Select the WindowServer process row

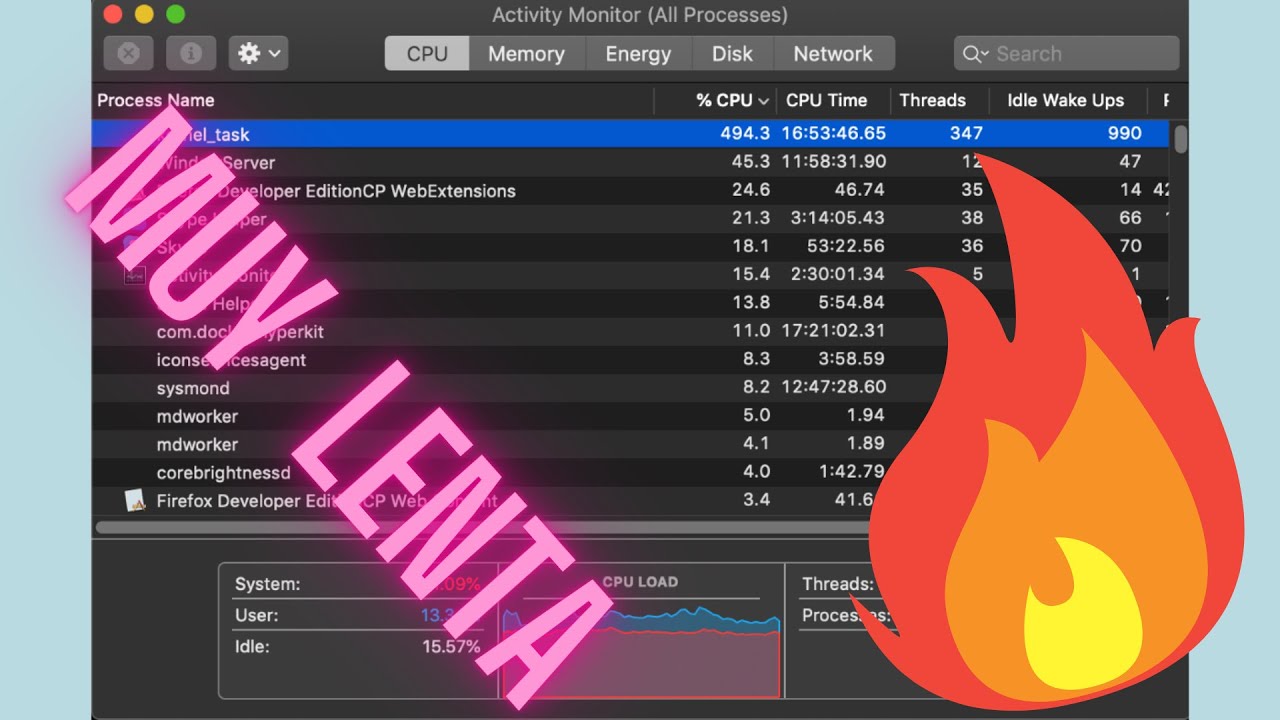(x=630, y=162)
